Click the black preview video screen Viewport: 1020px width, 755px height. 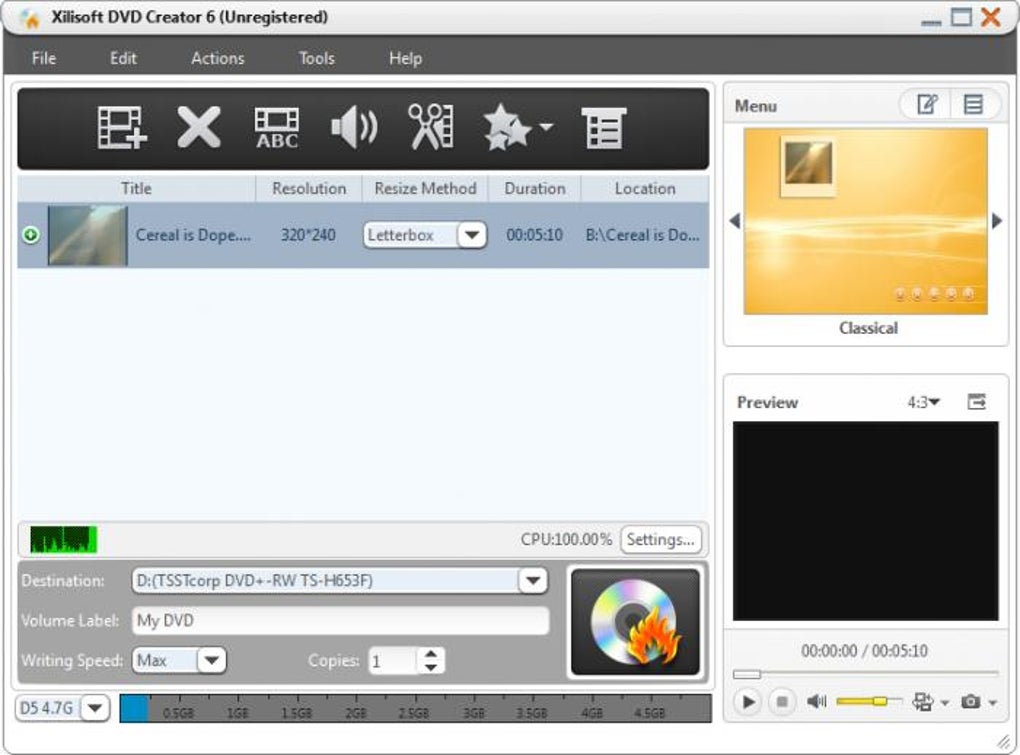point(865,521)
